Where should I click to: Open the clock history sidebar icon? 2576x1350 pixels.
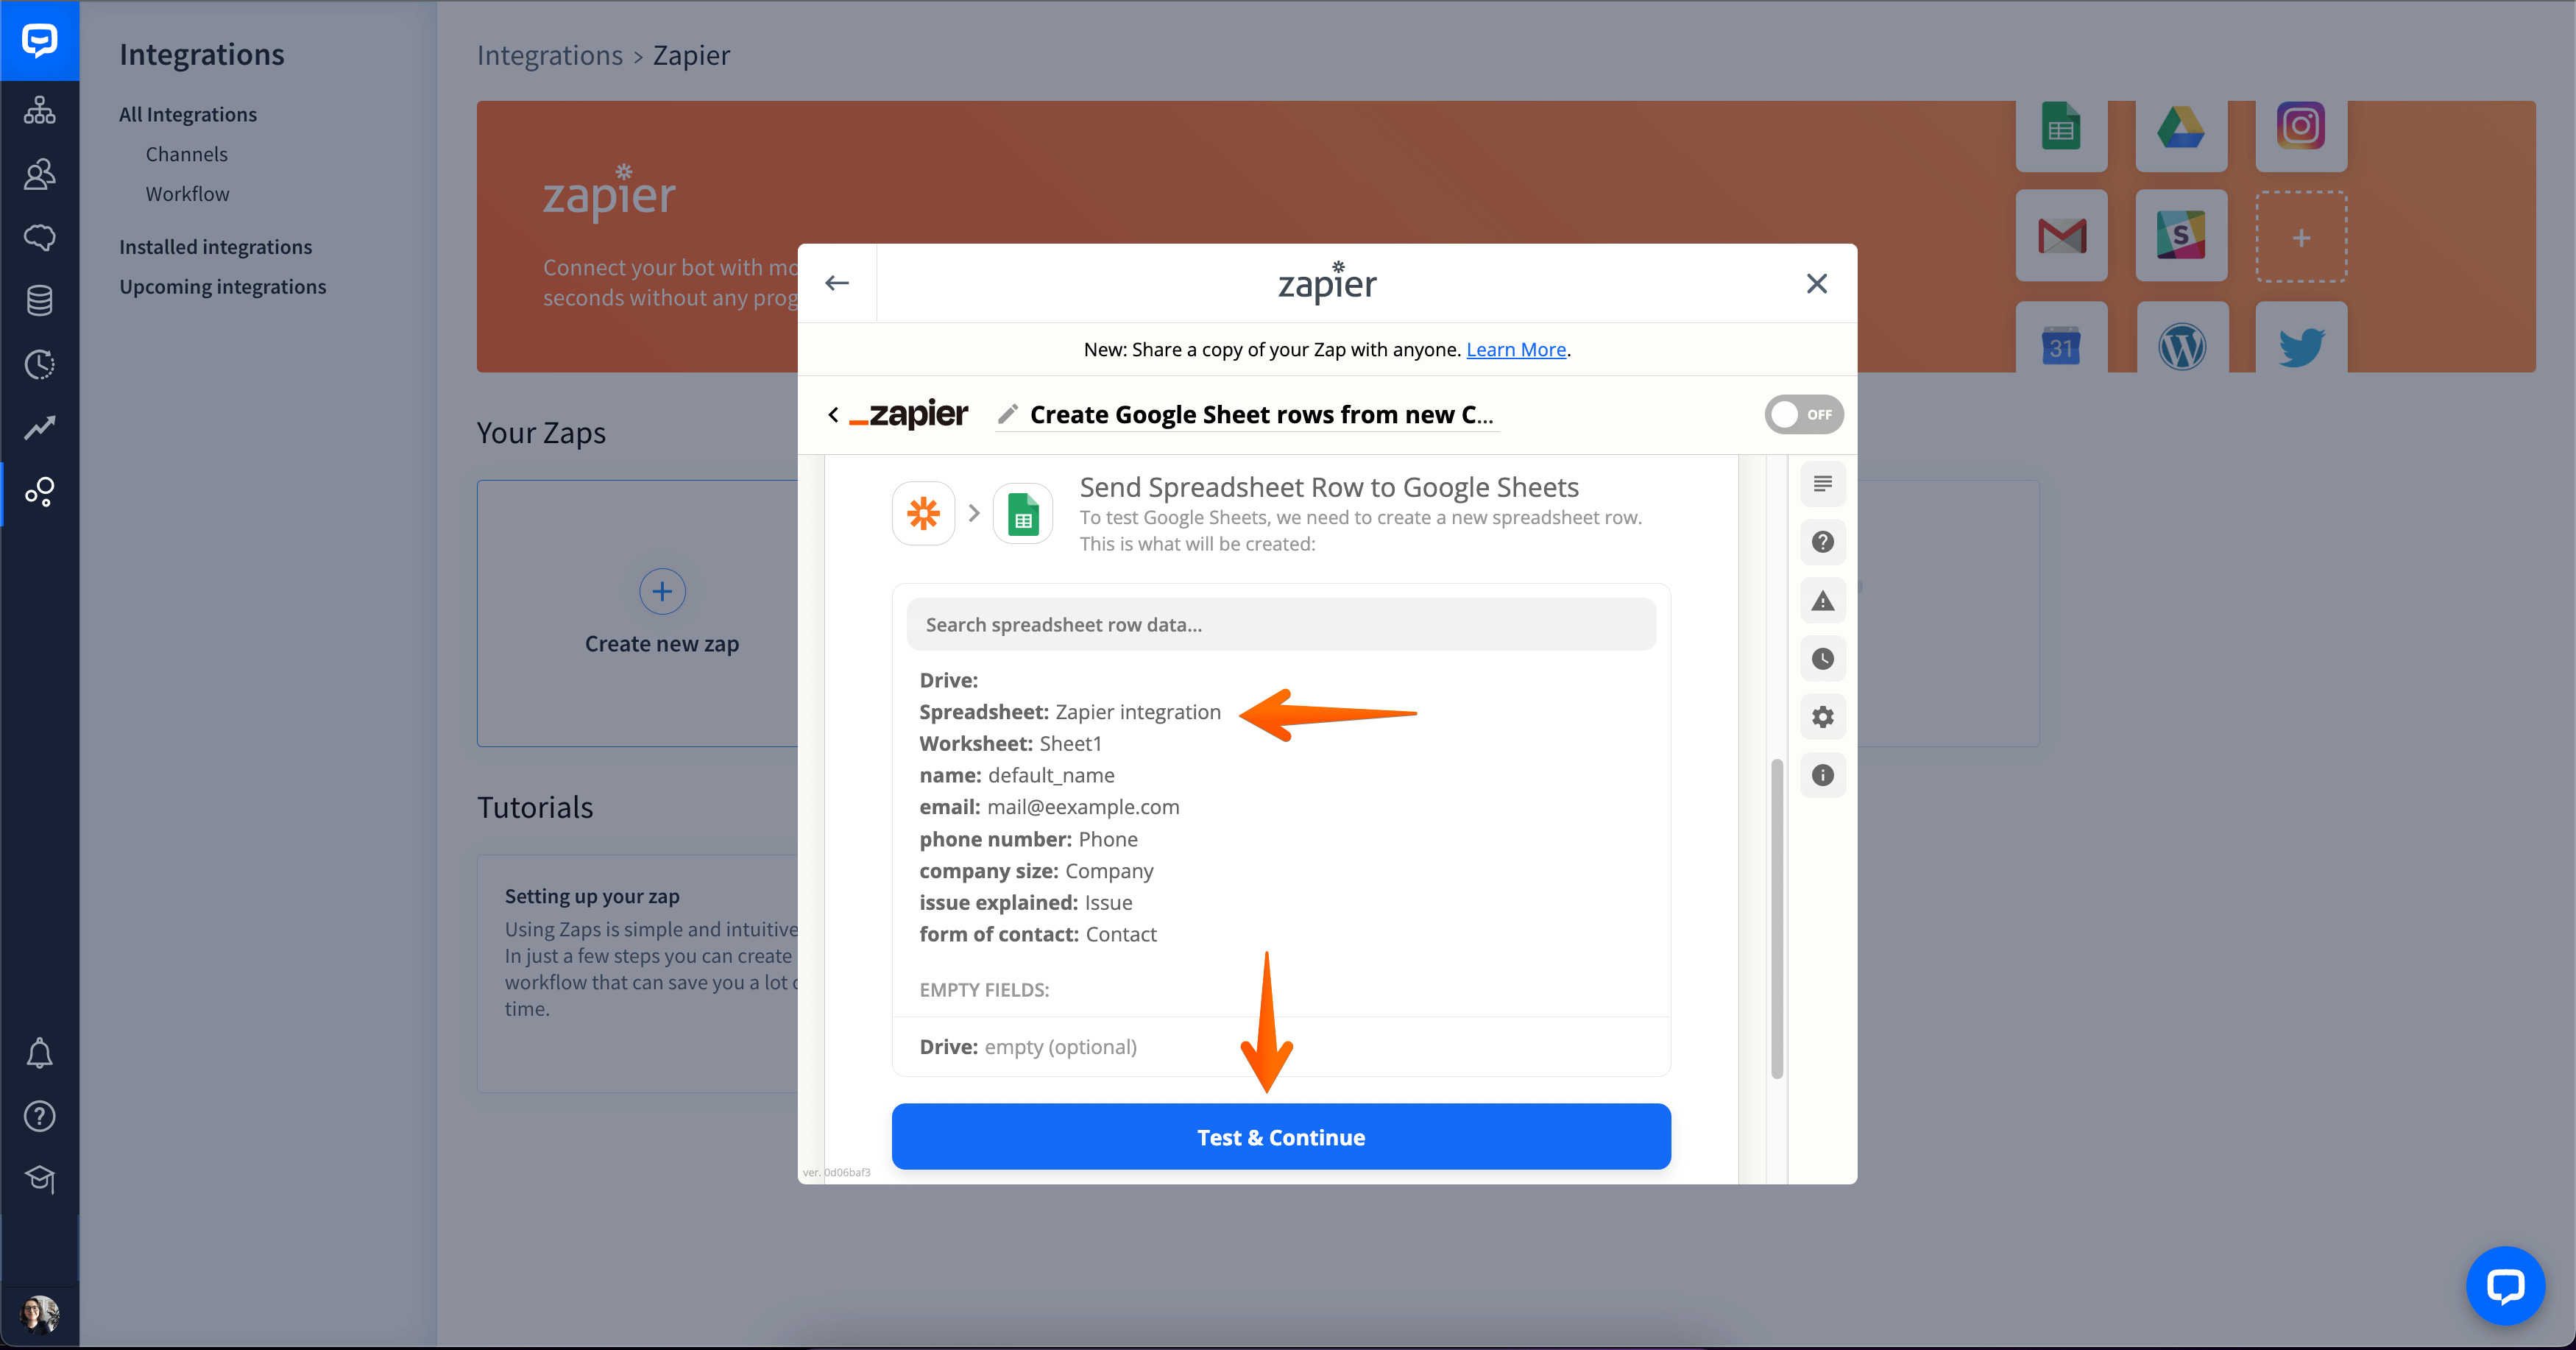click(x=39, y=364)
